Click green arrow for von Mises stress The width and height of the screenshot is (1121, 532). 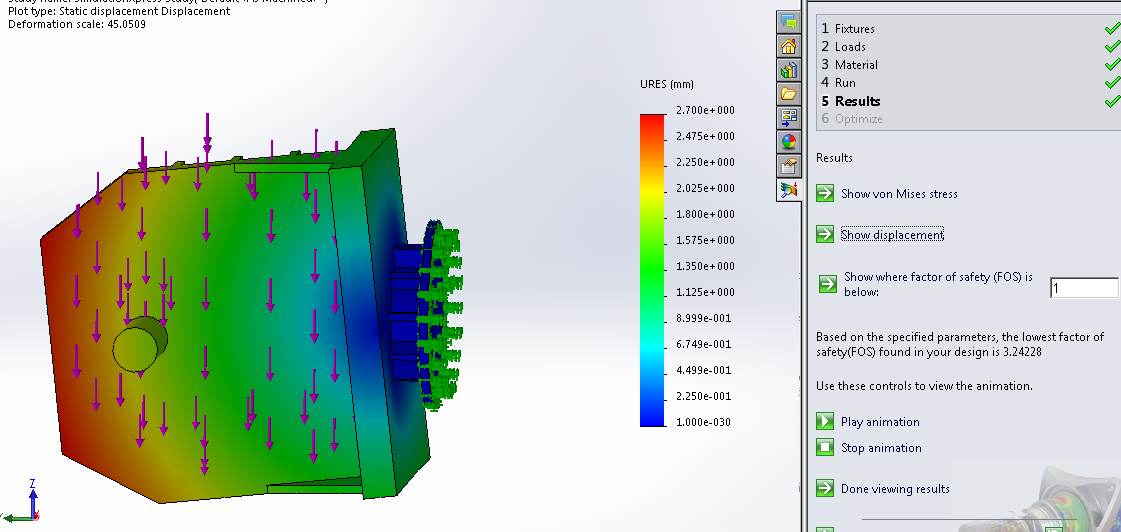click(825, 194)
